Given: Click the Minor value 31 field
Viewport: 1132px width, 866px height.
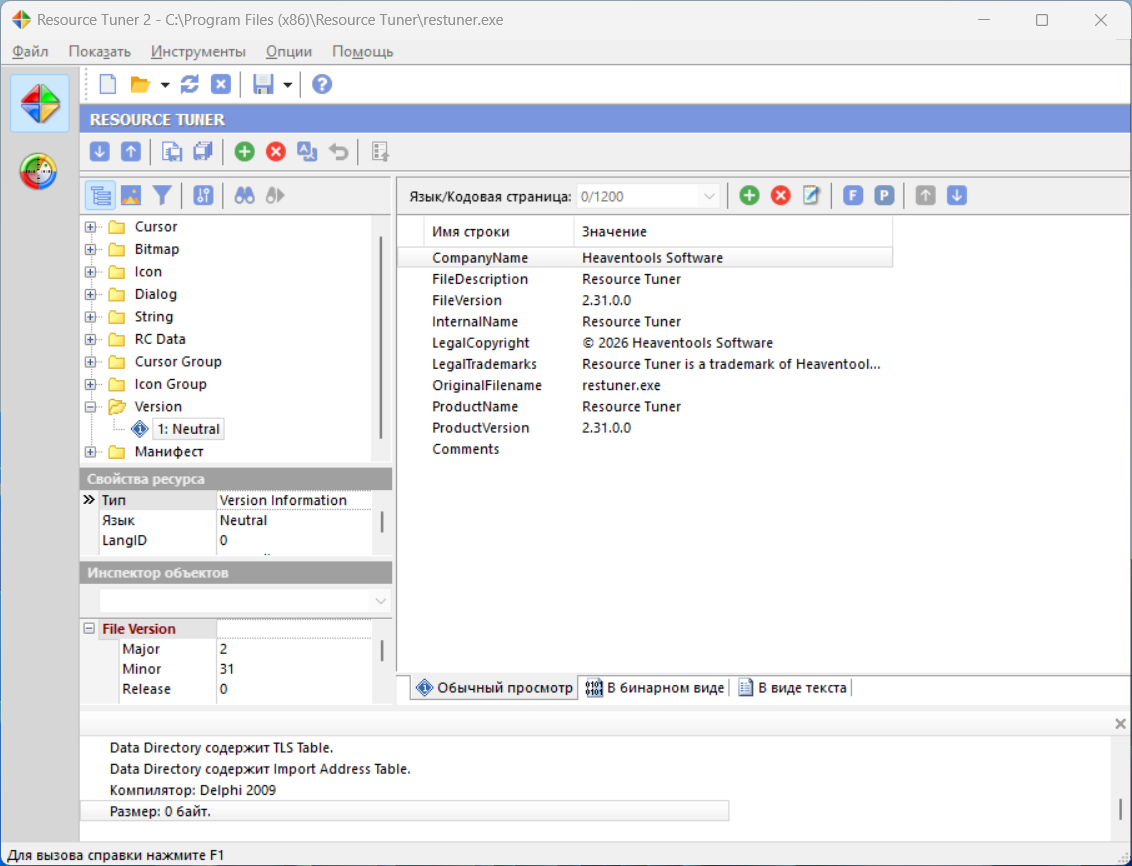Looking at the screenshot, I should click(294, 669).
